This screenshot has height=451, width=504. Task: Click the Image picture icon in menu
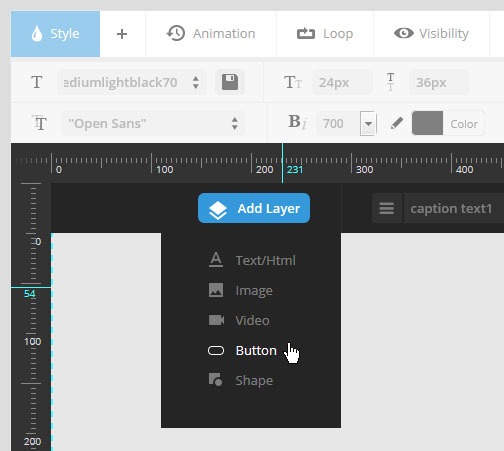pos(216,290)
